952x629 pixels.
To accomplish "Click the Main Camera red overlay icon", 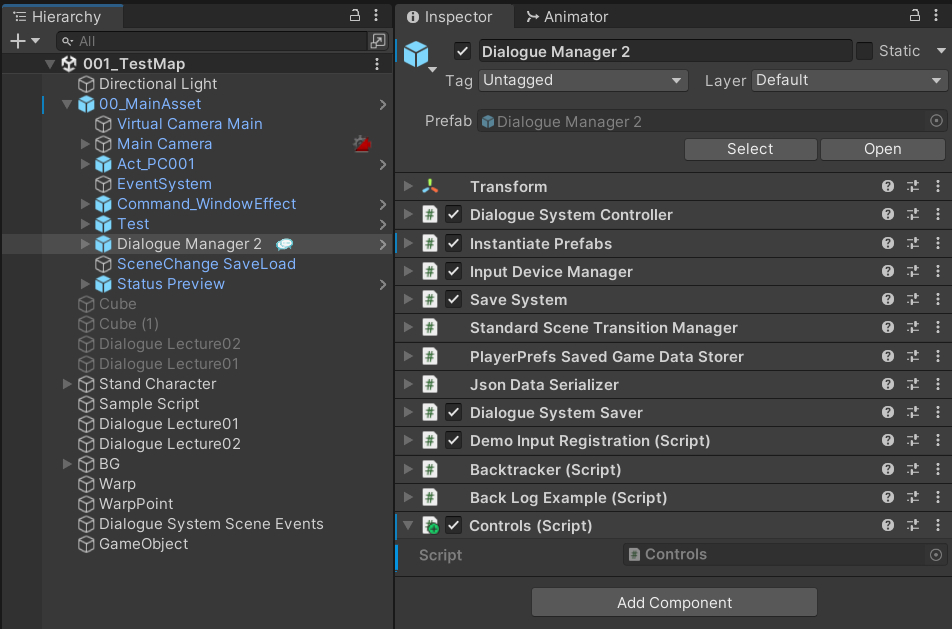I will pos(362,144).
